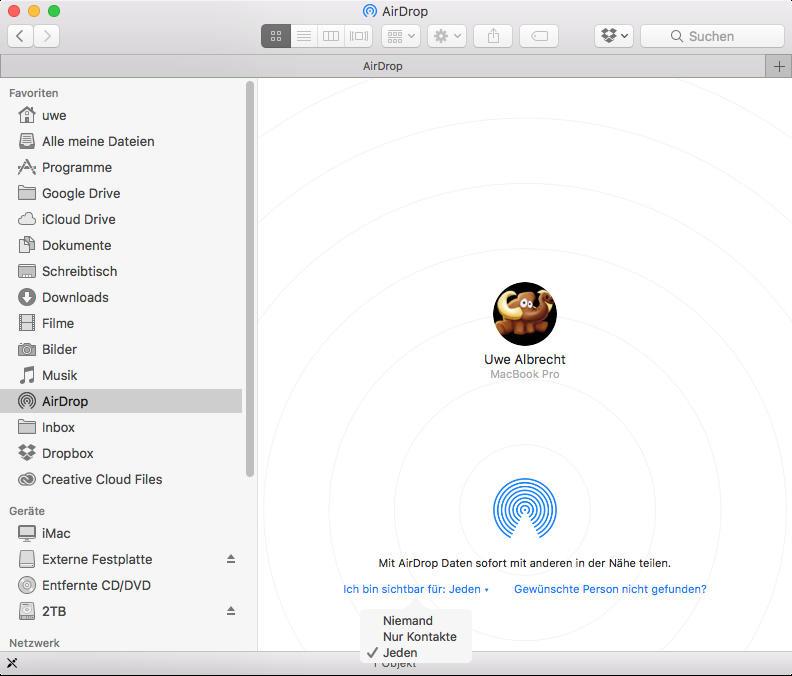Open the Dropbox toolbar dropdown
This screenshot has width=792, height=676.
[x=614, y=36]
